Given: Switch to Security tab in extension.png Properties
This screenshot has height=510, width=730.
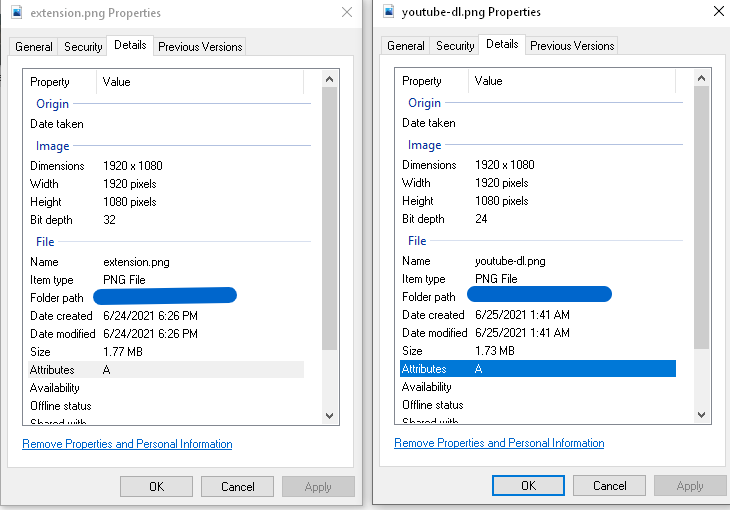Looking at the screenshot, I should tap(83, 47).
